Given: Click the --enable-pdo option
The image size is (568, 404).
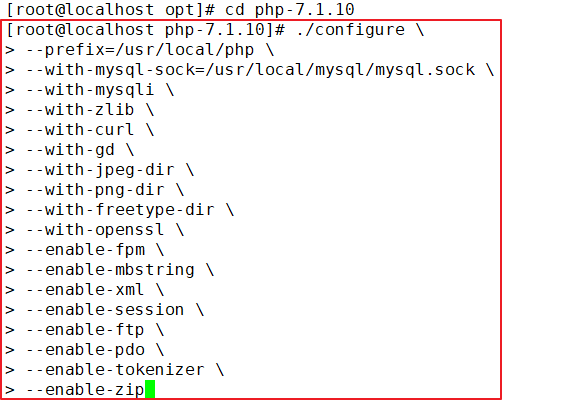Looking at the screenshot, I should tap(85, 350).
